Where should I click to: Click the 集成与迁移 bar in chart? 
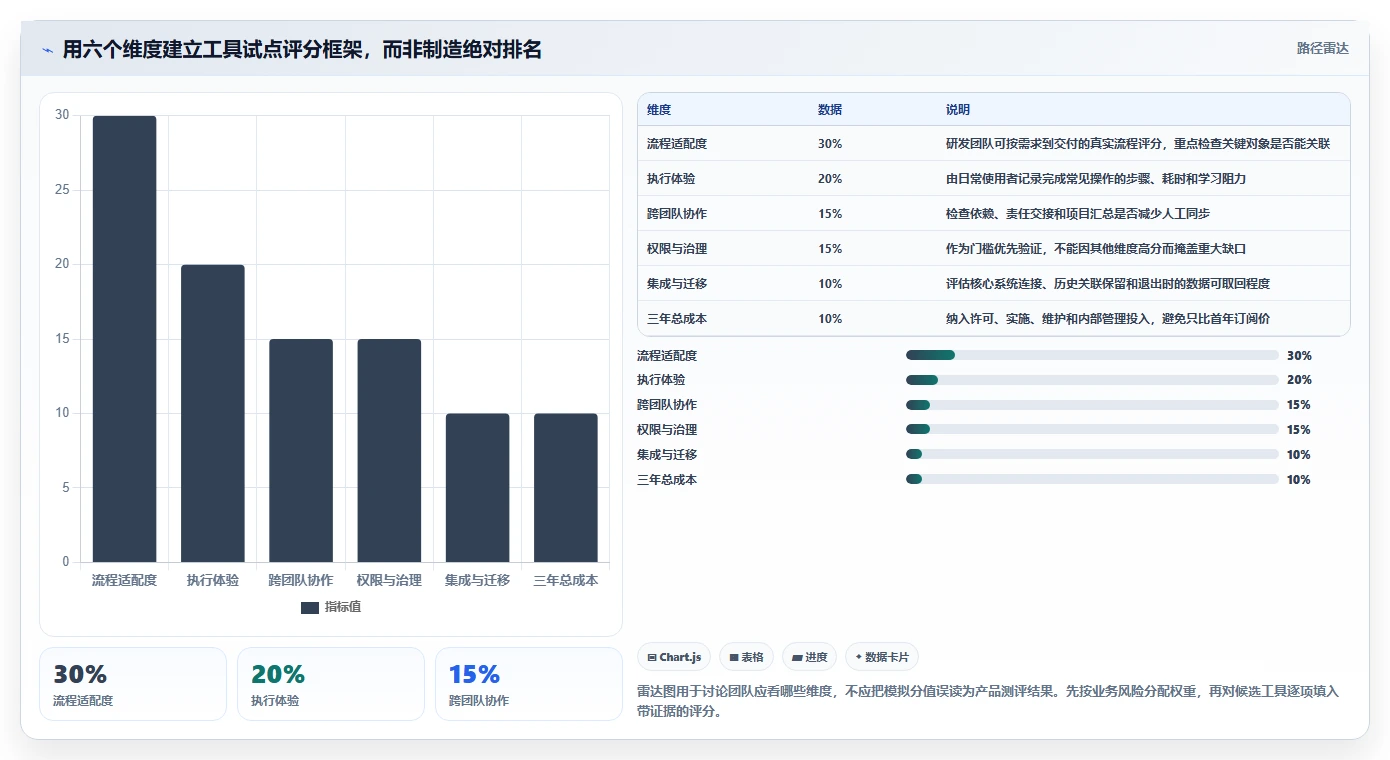point(477,488)
